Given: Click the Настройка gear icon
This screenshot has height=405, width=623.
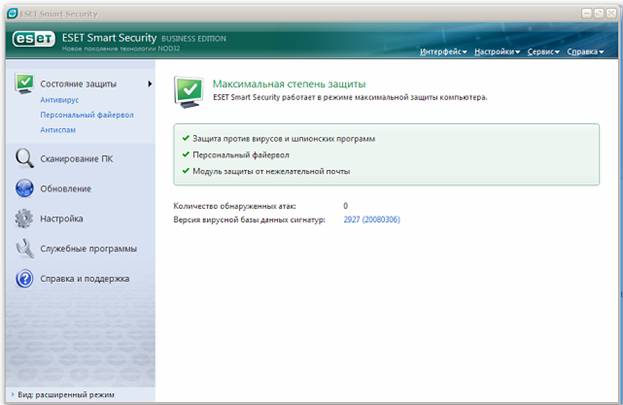Looking at the screenshot, I should coord(24,218).
